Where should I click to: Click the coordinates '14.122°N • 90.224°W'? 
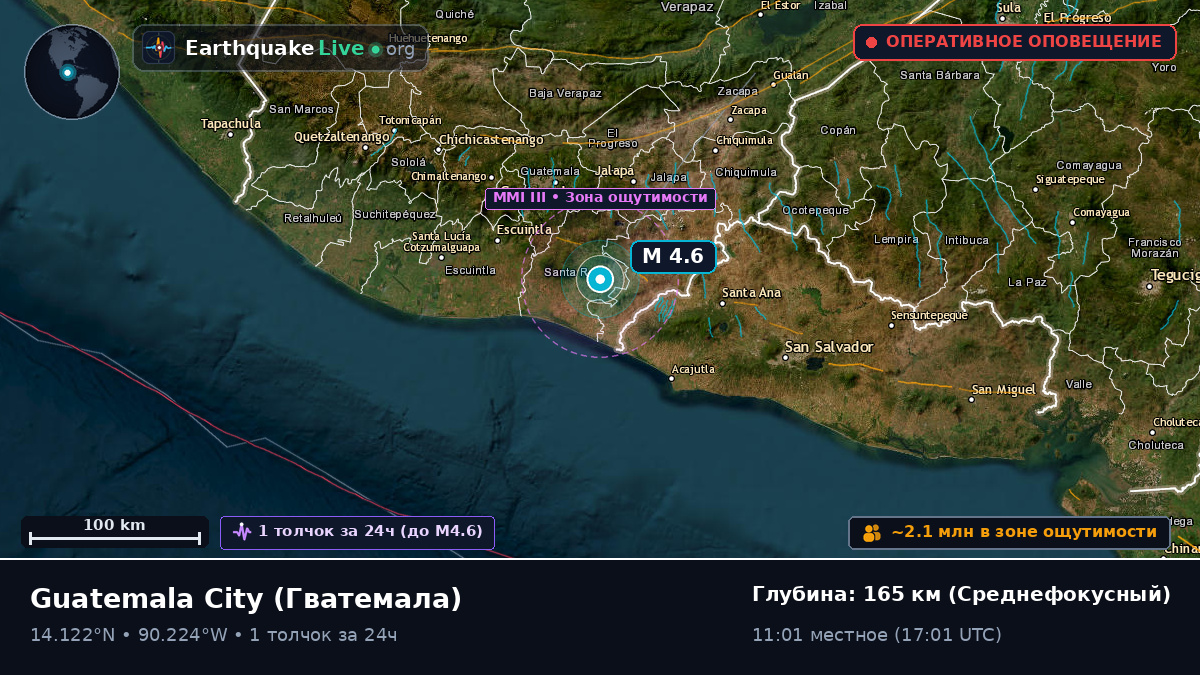(x=135, y=635)
